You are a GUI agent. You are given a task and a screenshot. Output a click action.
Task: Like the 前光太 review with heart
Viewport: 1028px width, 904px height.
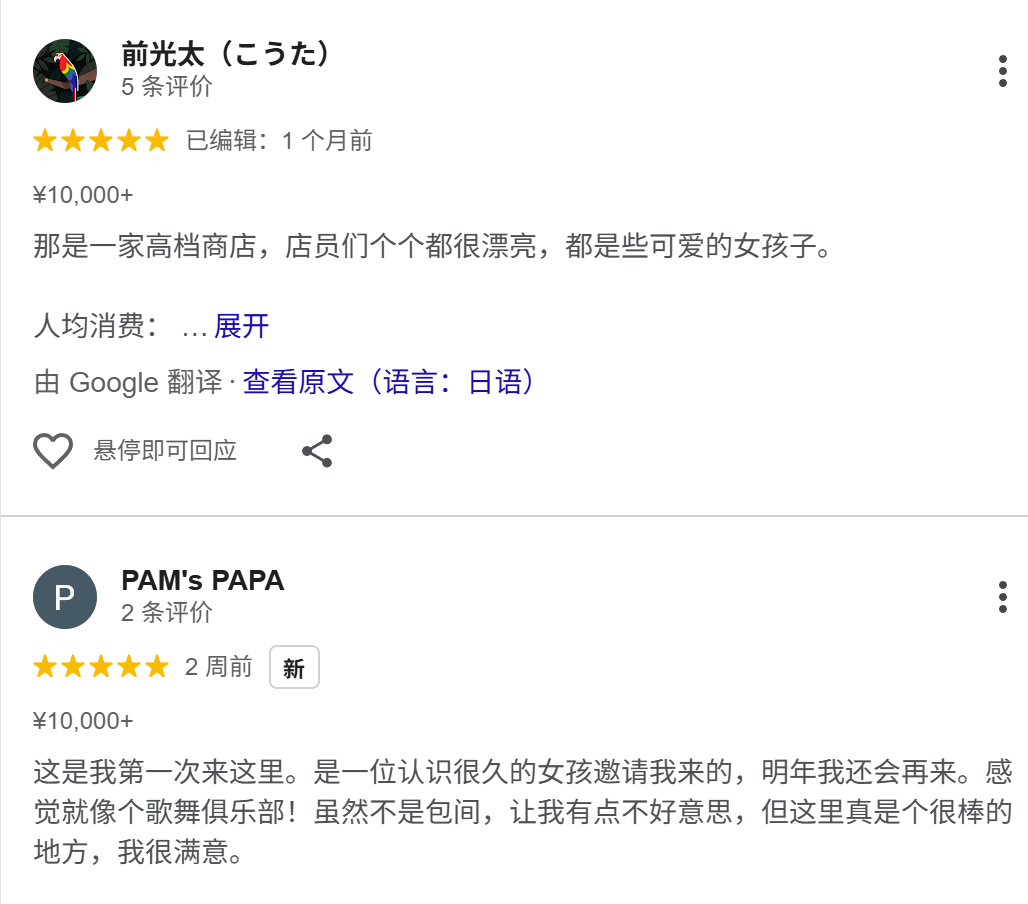pos(53,451)
